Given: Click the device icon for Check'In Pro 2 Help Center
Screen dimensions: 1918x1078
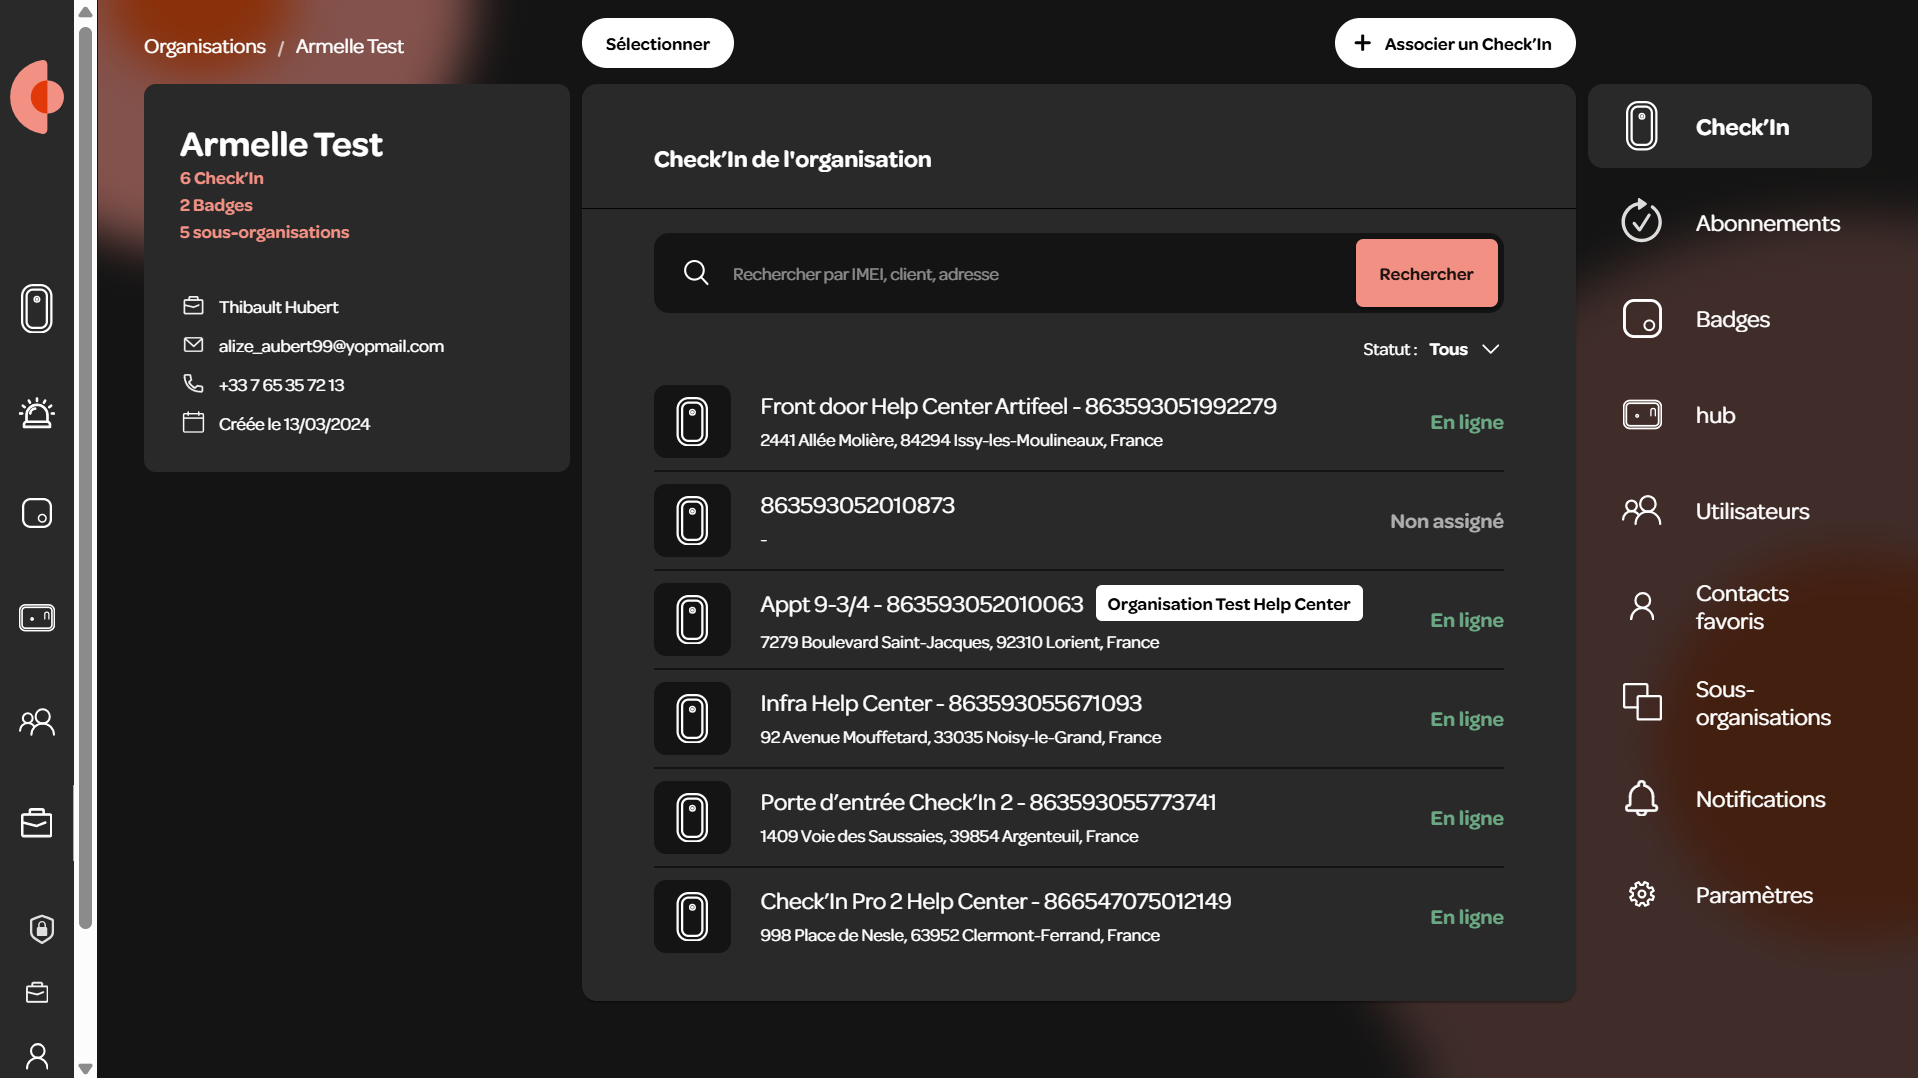Looking at the screenshot, I should click(x=692, y=917).
